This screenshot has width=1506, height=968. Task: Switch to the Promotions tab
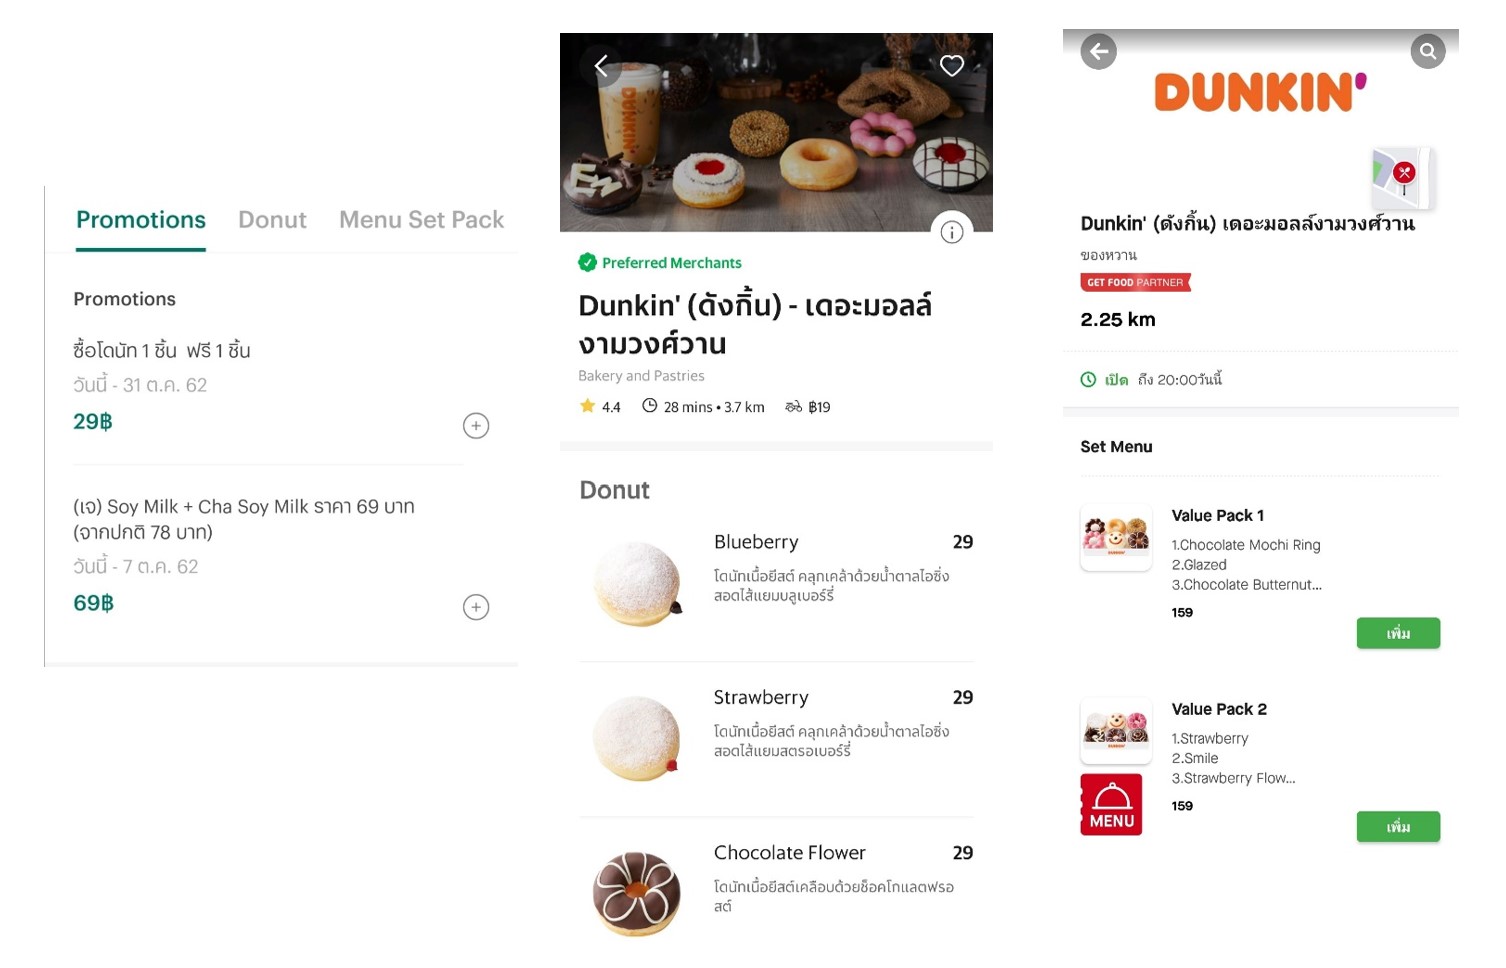point(141,220)
